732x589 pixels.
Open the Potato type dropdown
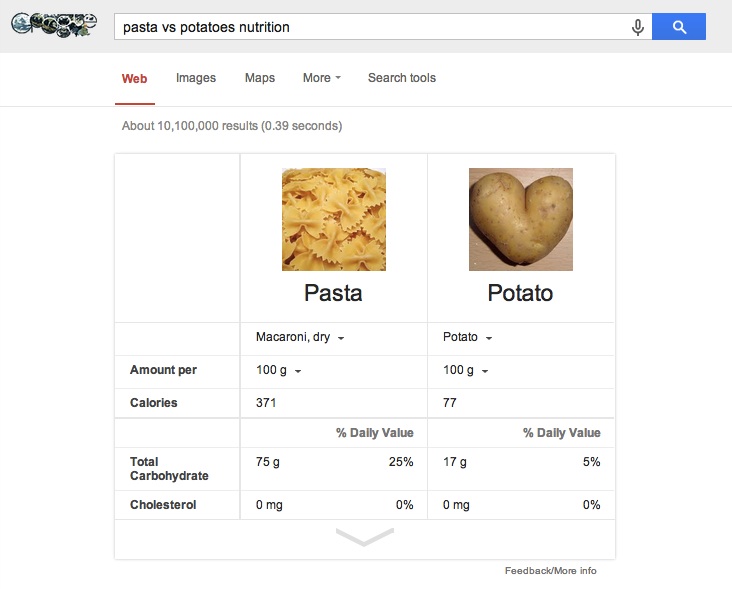[467, 337]
